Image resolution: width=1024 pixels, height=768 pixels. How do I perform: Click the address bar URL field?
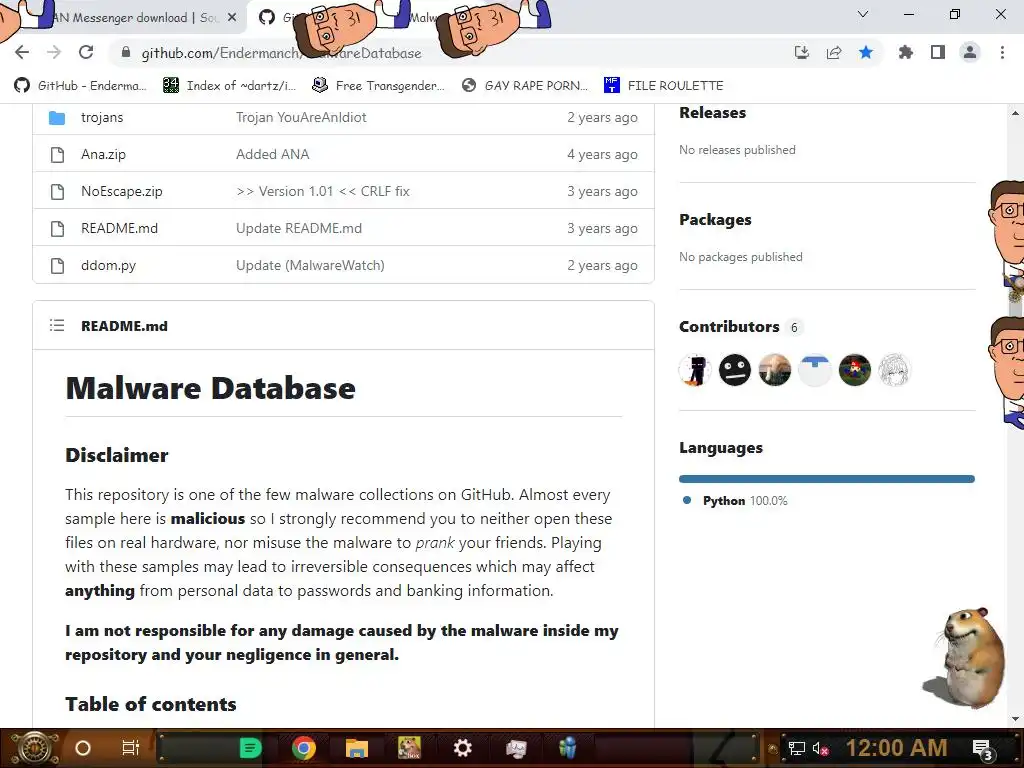click(x=451, y=53)
